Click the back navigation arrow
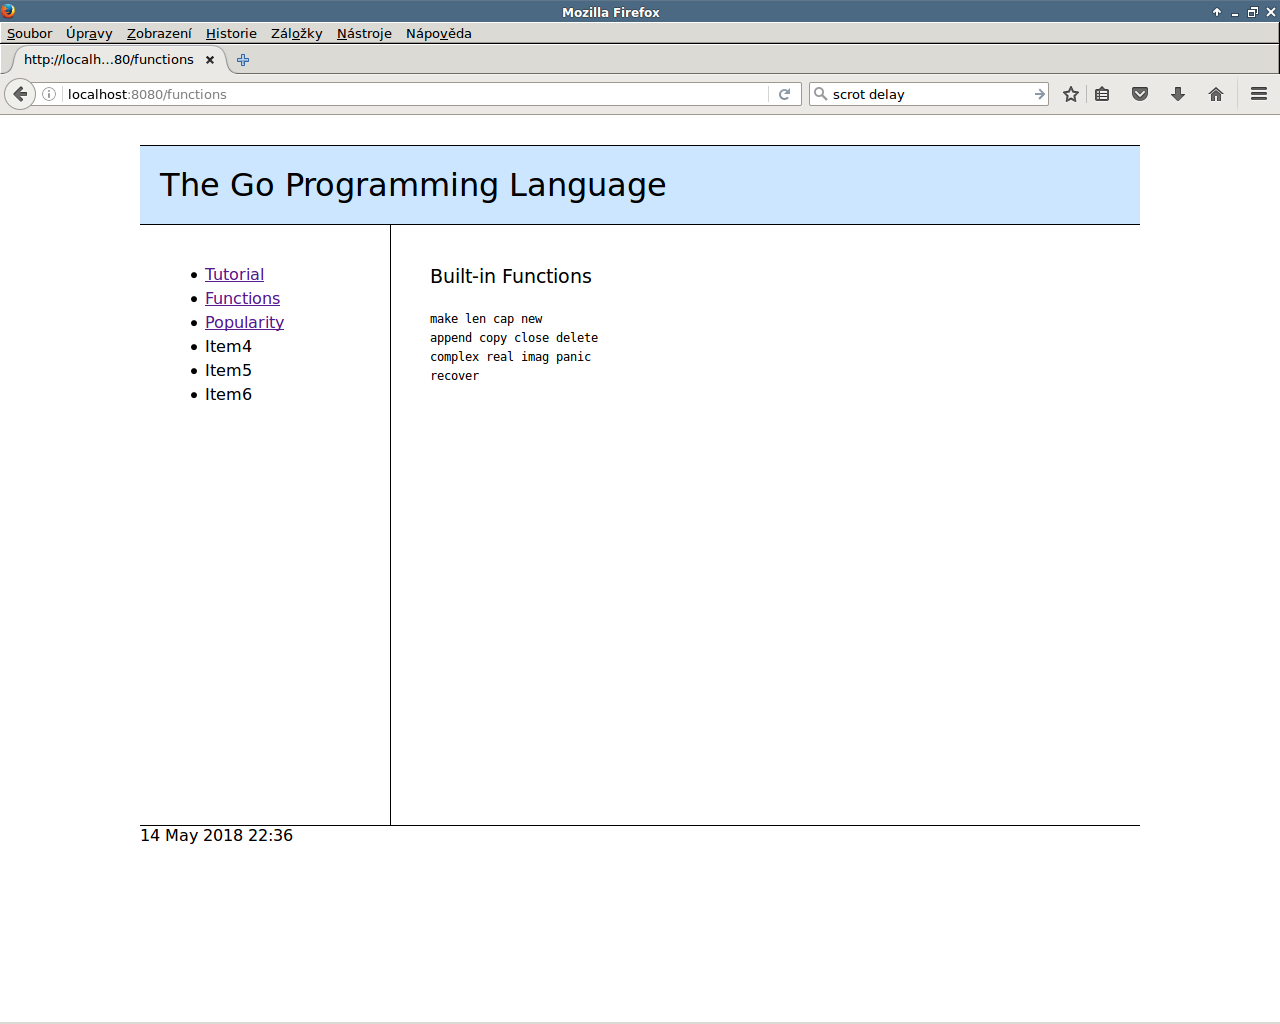 20,94
